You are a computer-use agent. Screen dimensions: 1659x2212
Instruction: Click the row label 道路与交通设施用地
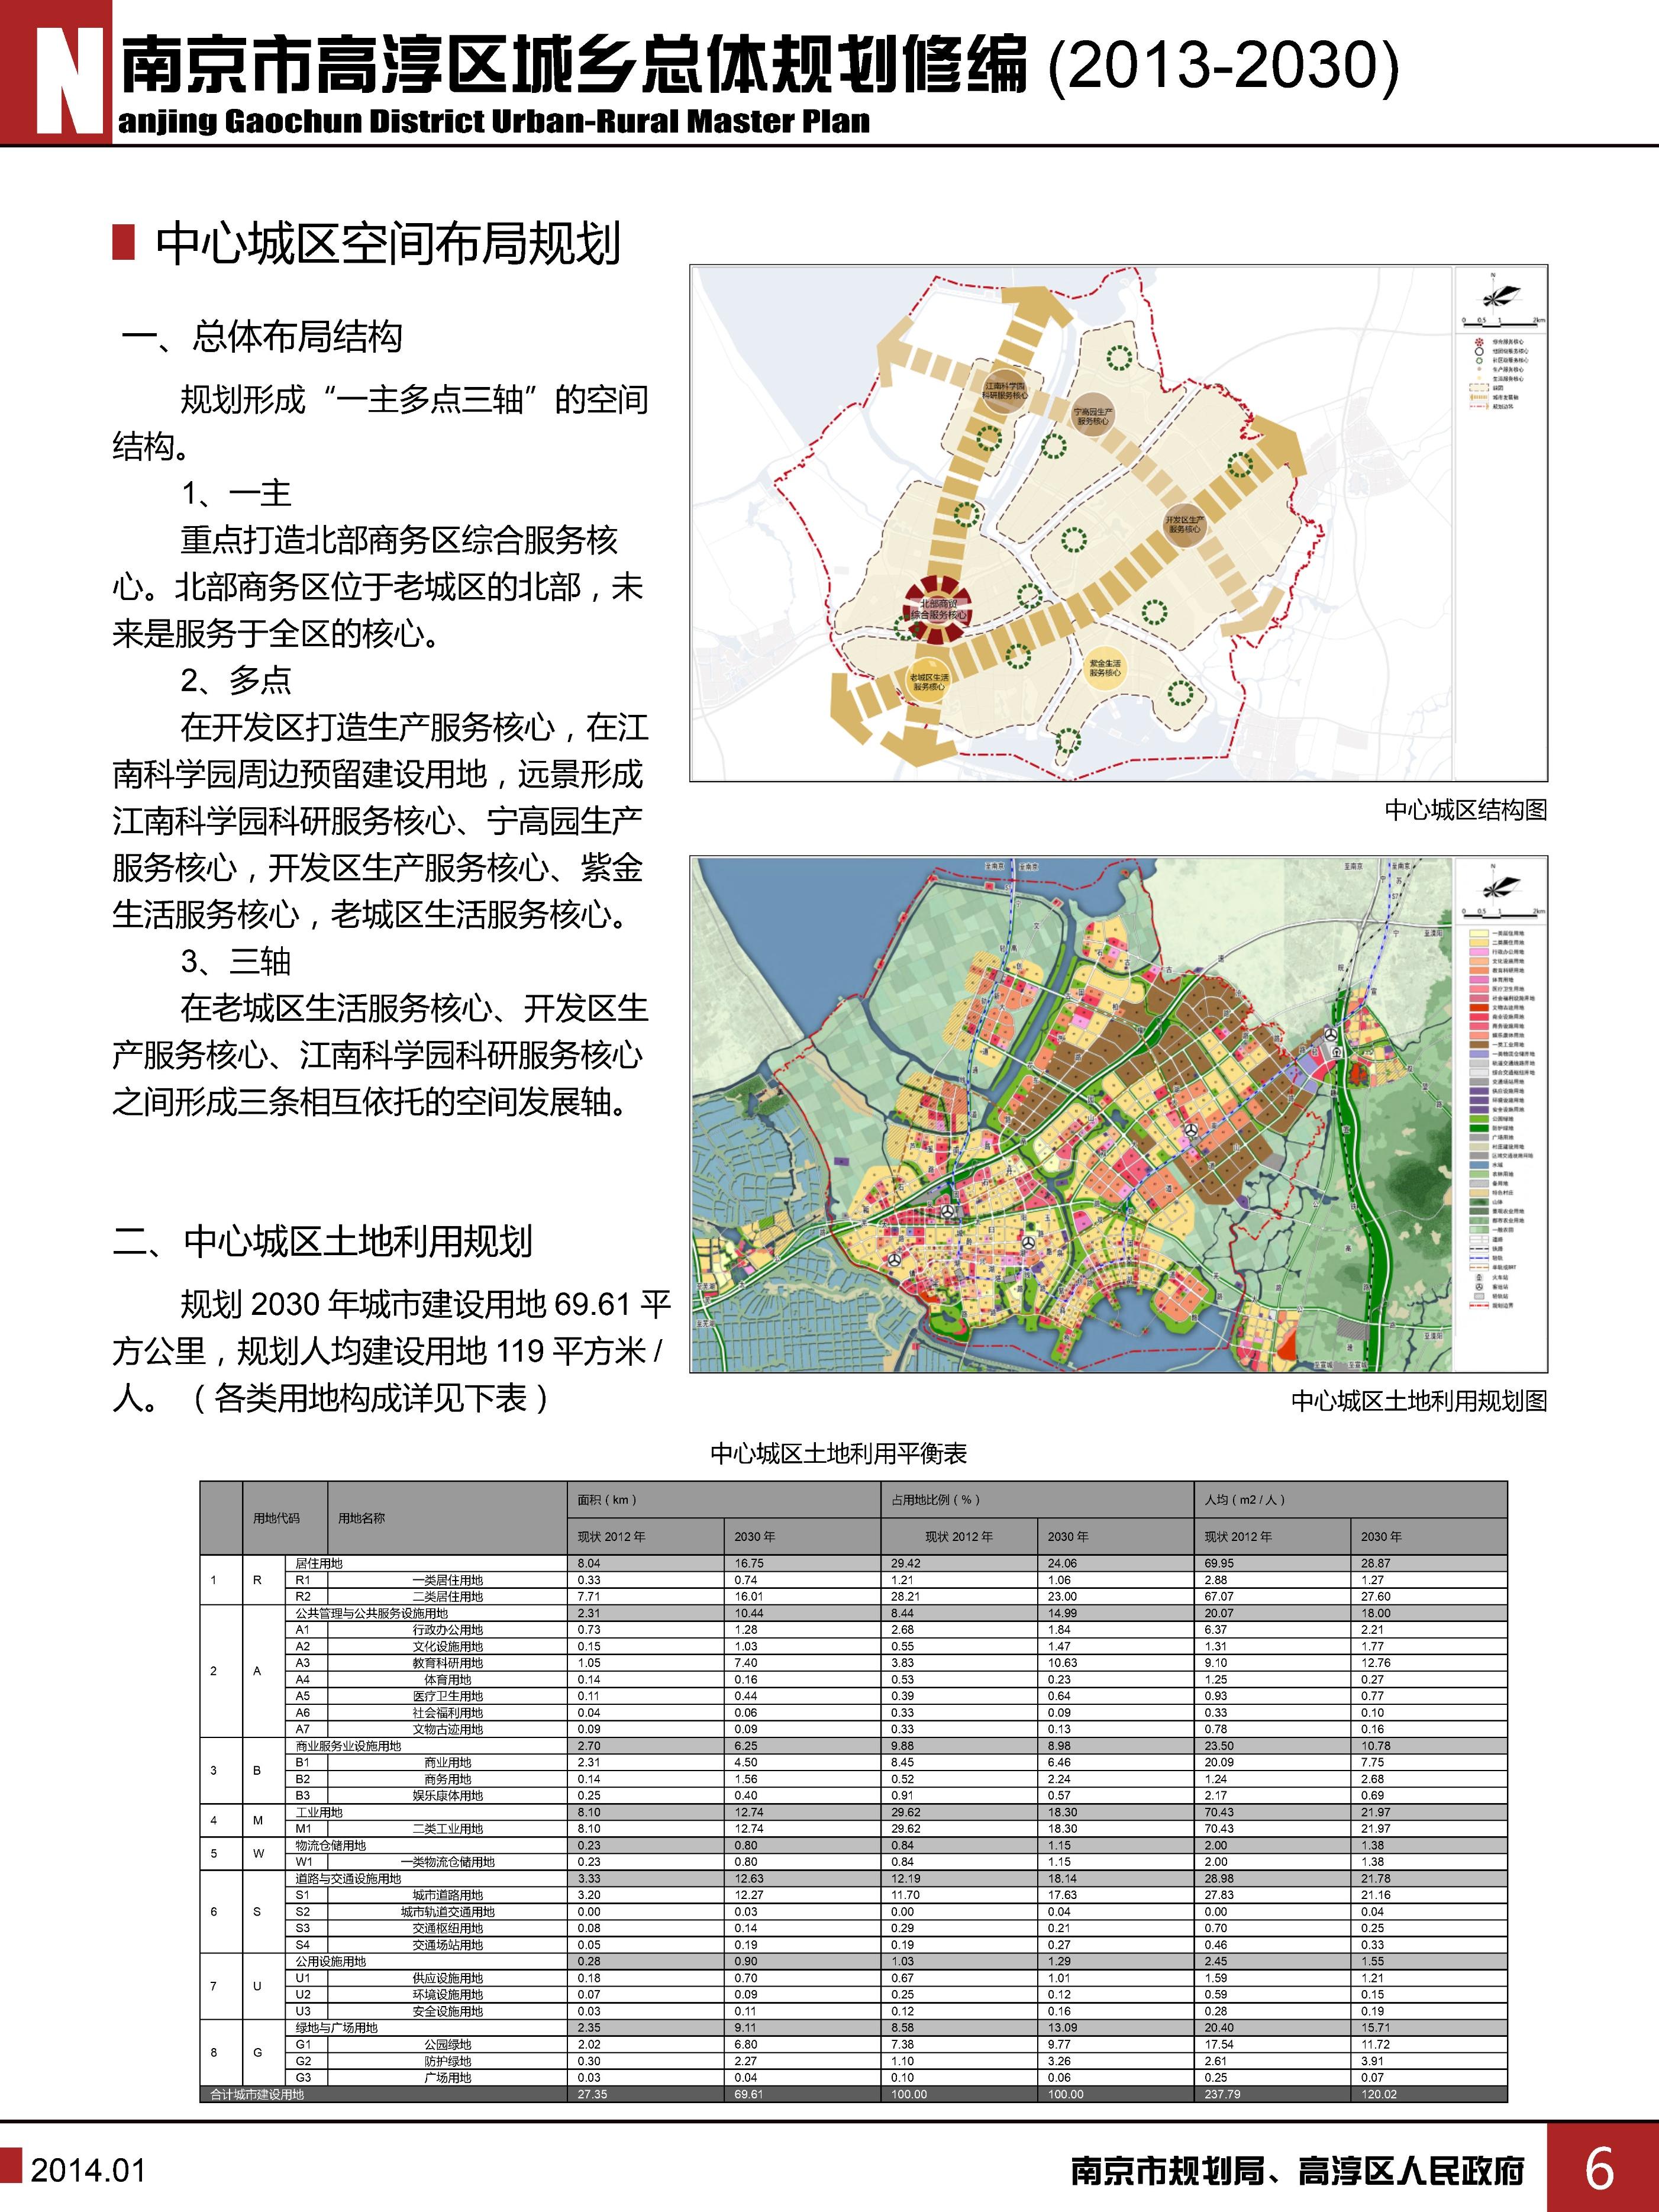[348, 1878]
